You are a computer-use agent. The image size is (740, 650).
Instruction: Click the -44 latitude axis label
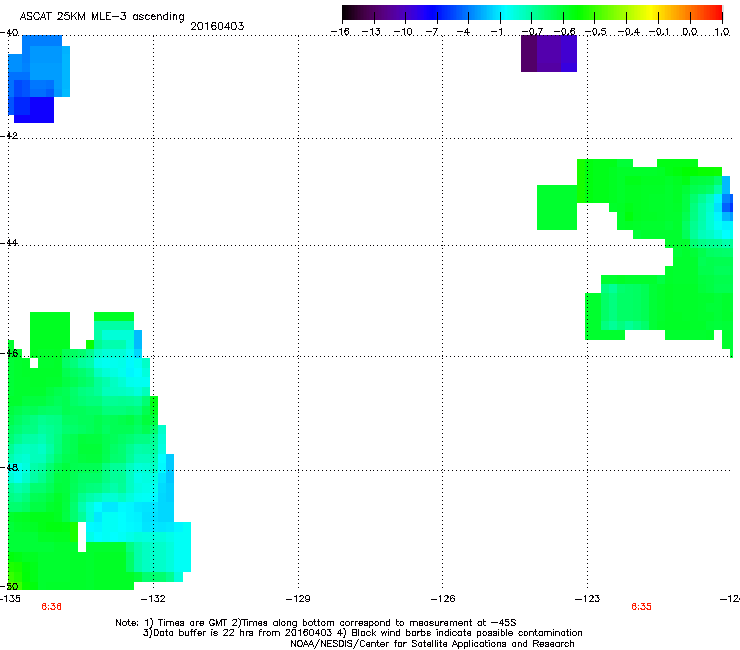point(9,243)
